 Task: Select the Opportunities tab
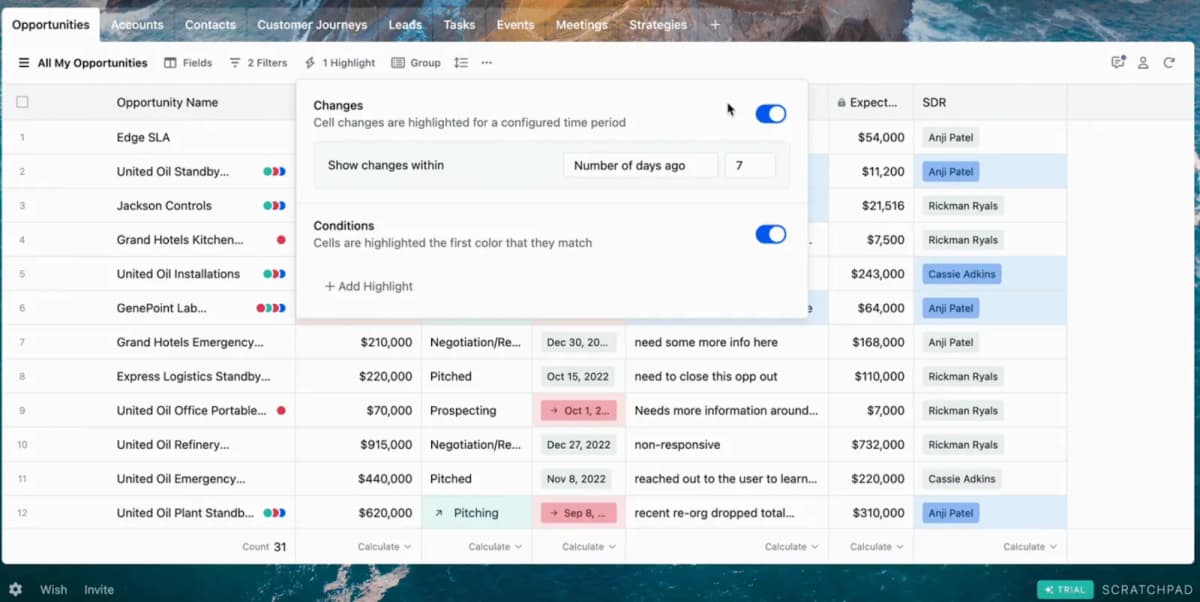coord(51,25)
